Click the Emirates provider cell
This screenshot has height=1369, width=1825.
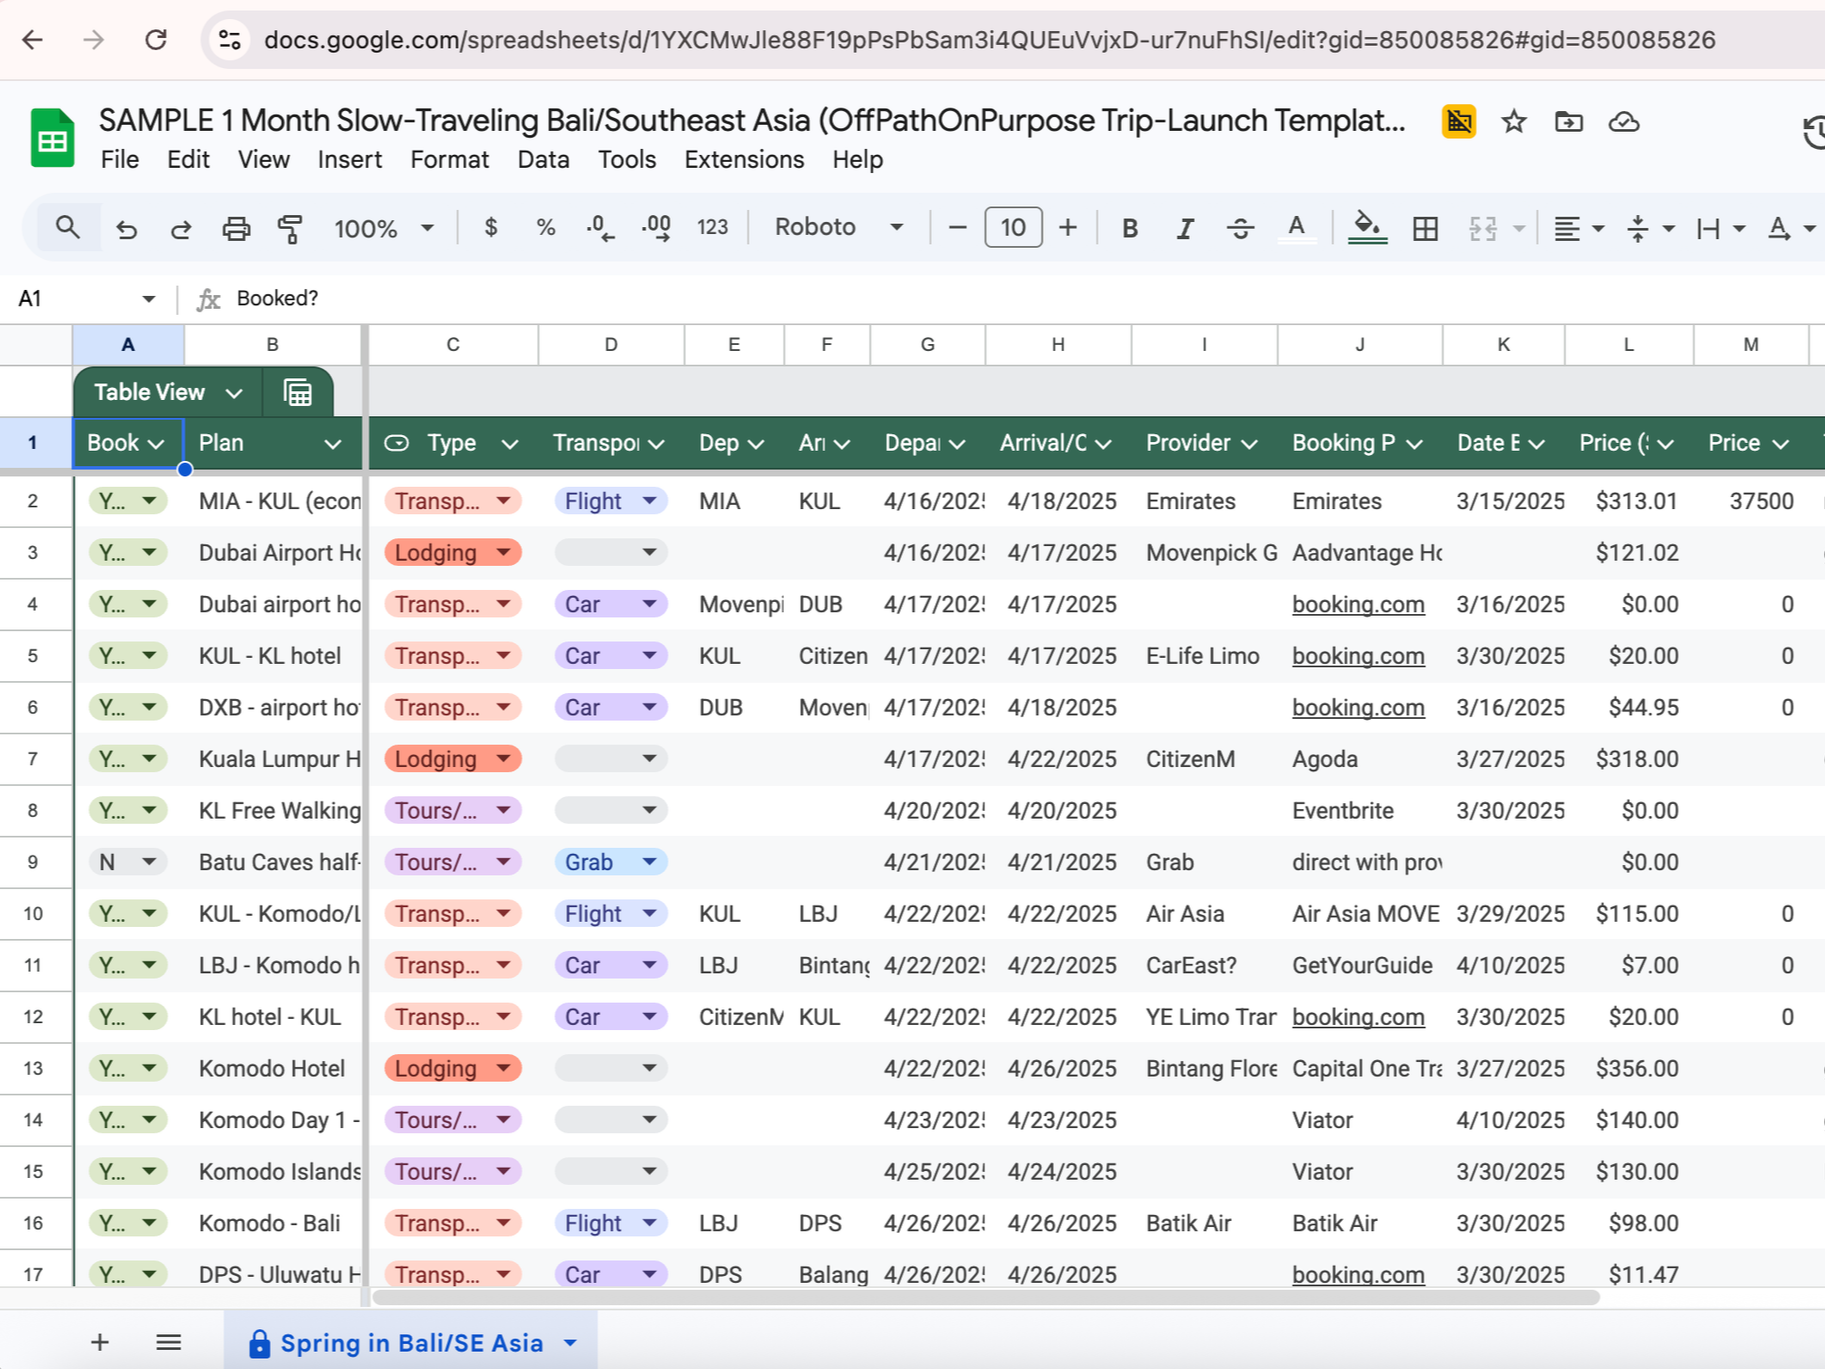click(x=1204, y=501)
